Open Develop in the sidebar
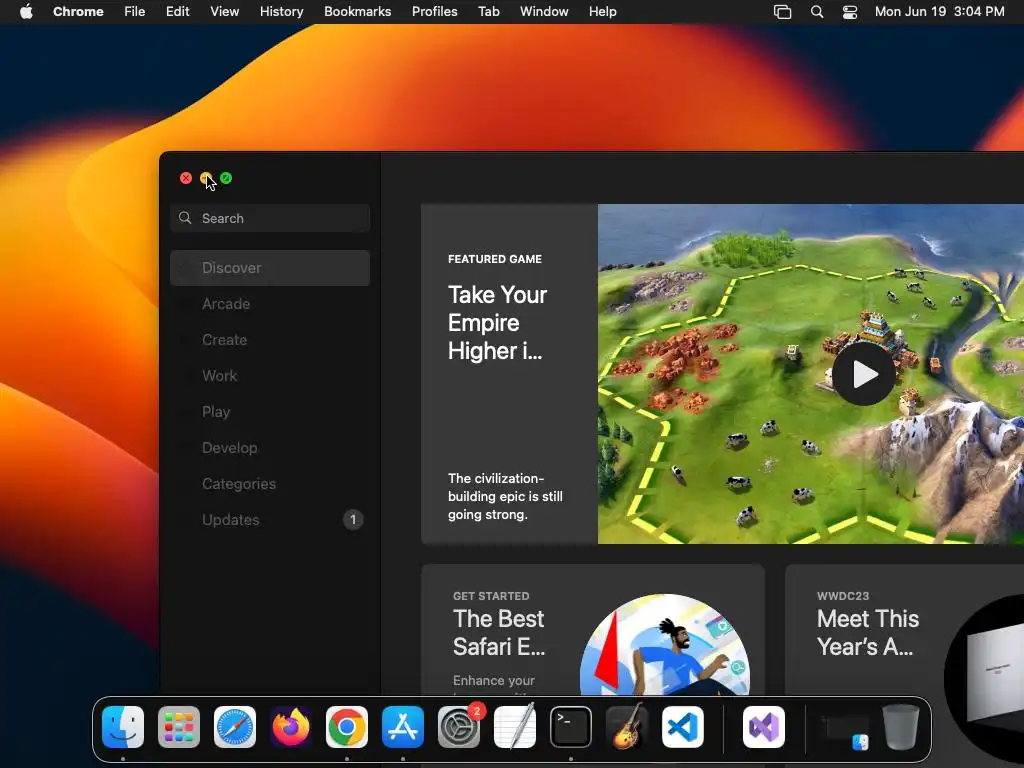 pyautogui.click(x=270, y=448)
